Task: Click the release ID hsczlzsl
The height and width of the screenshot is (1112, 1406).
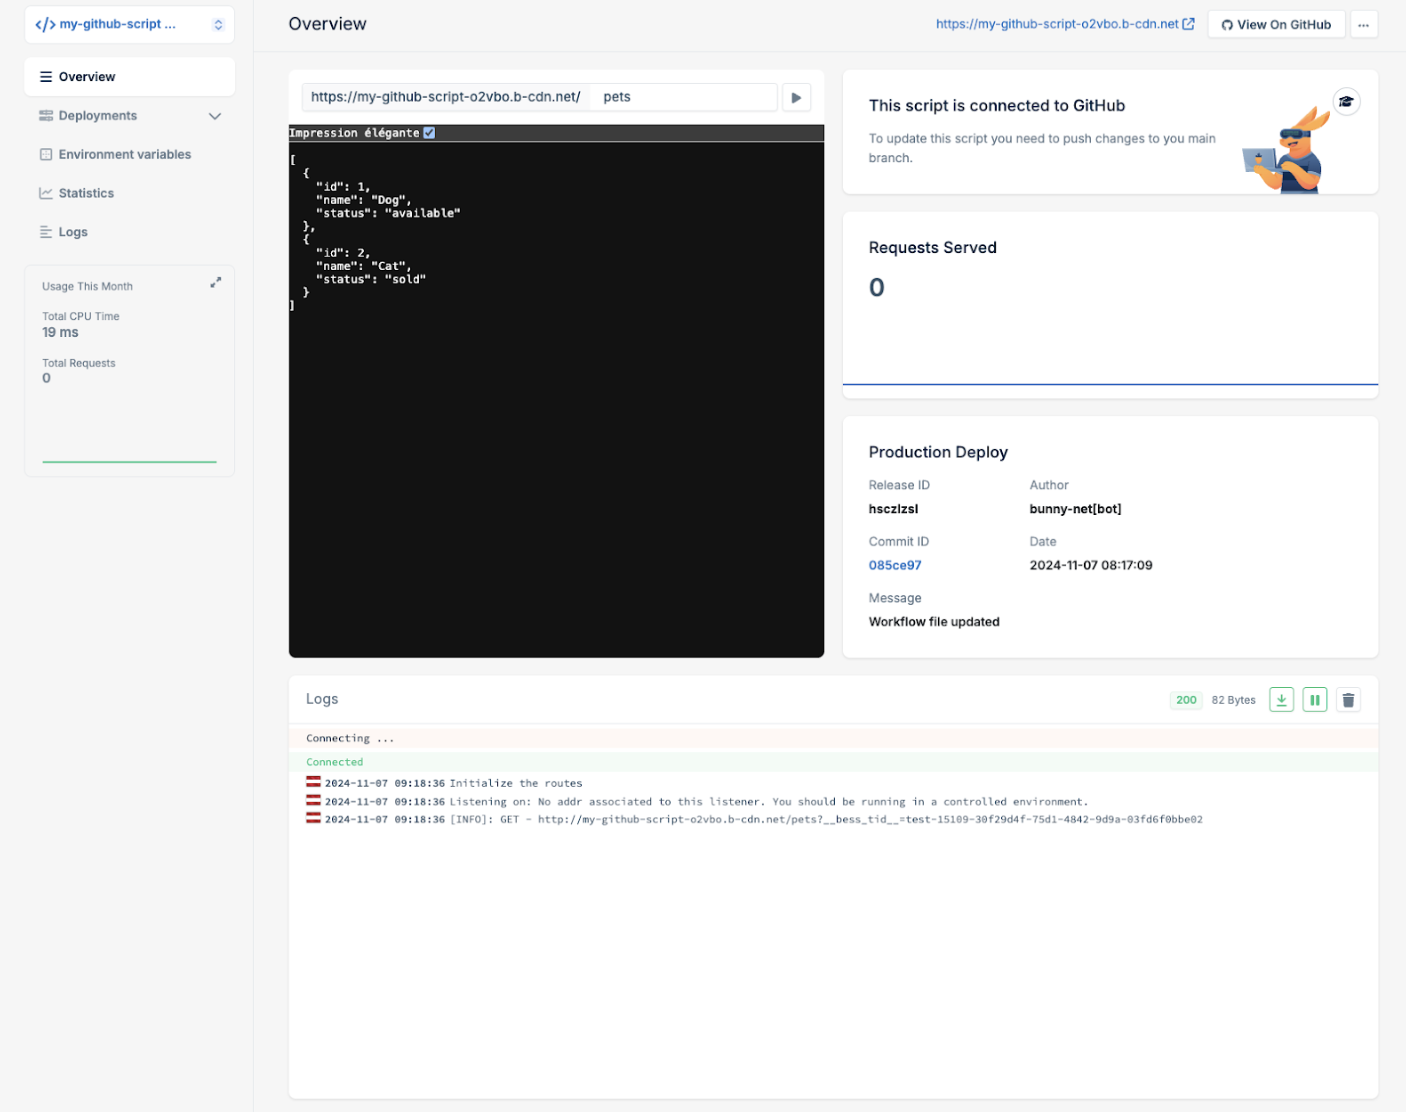Action: pos(893,509)
